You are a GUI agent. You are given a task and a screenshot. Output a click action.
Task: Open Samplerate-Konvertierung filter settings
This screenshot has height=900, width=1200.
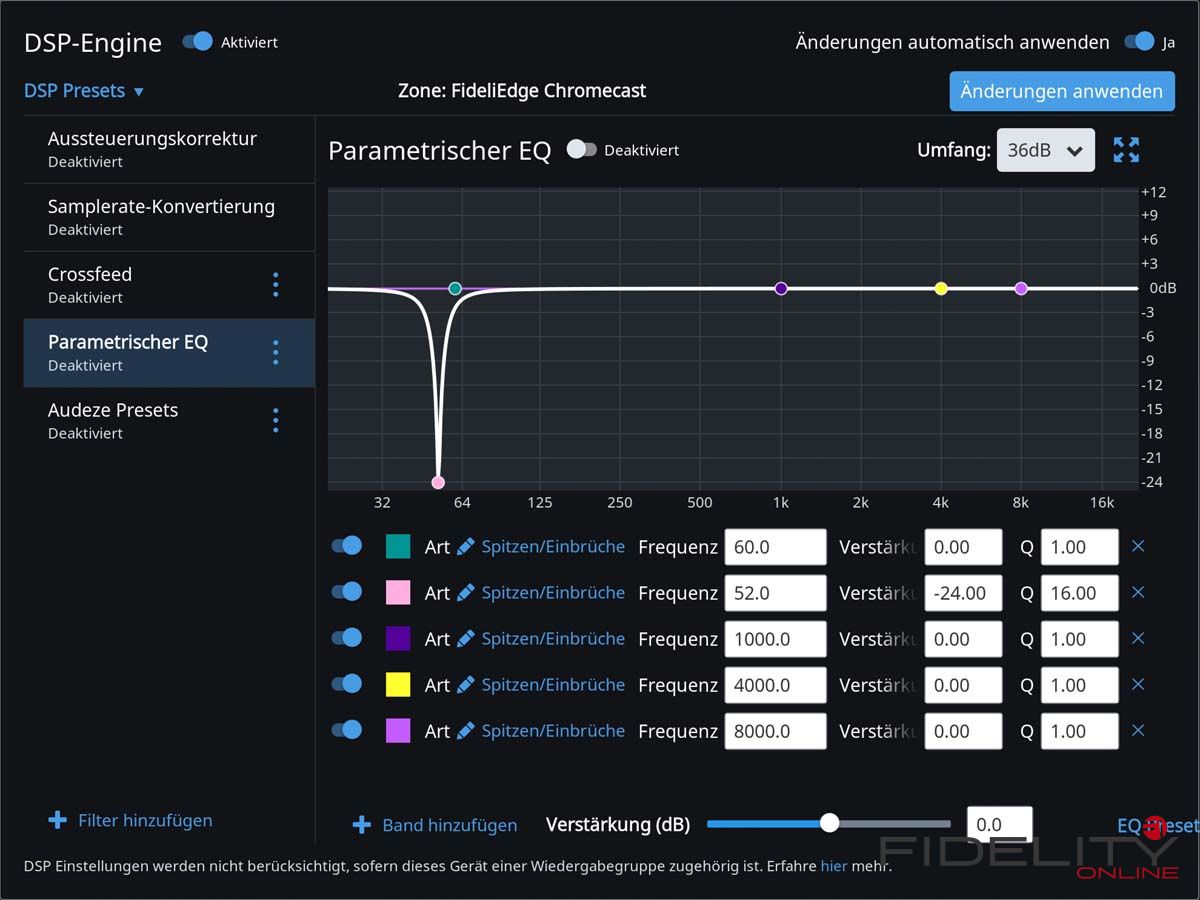[161, 216]
